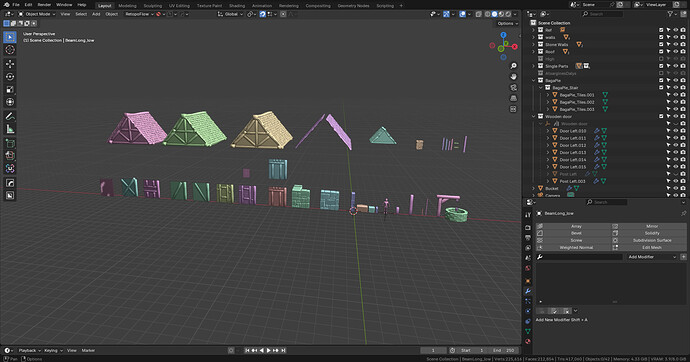
Task: Switch to the Shading workspace tab
Action: tap(237, 6)
